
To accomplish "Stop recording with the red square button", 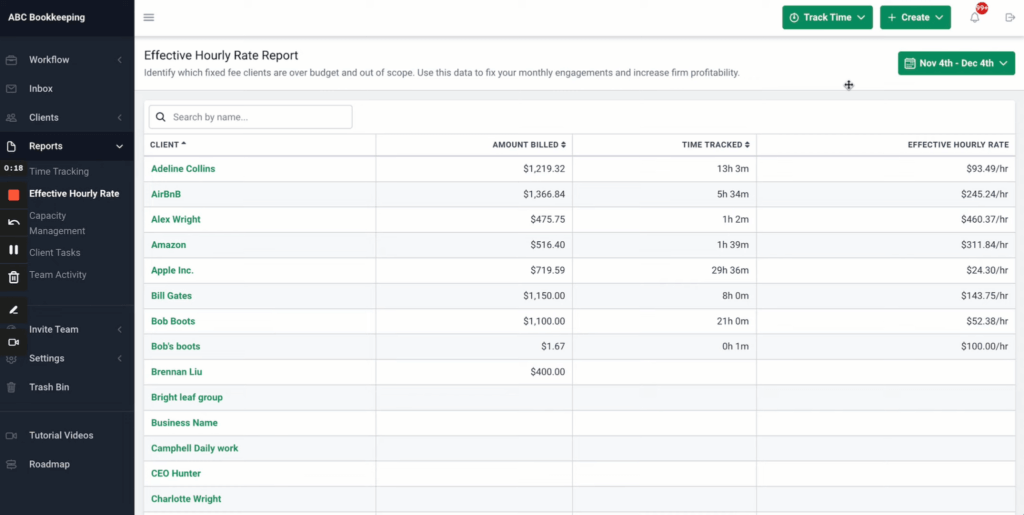I will (13, 195).
